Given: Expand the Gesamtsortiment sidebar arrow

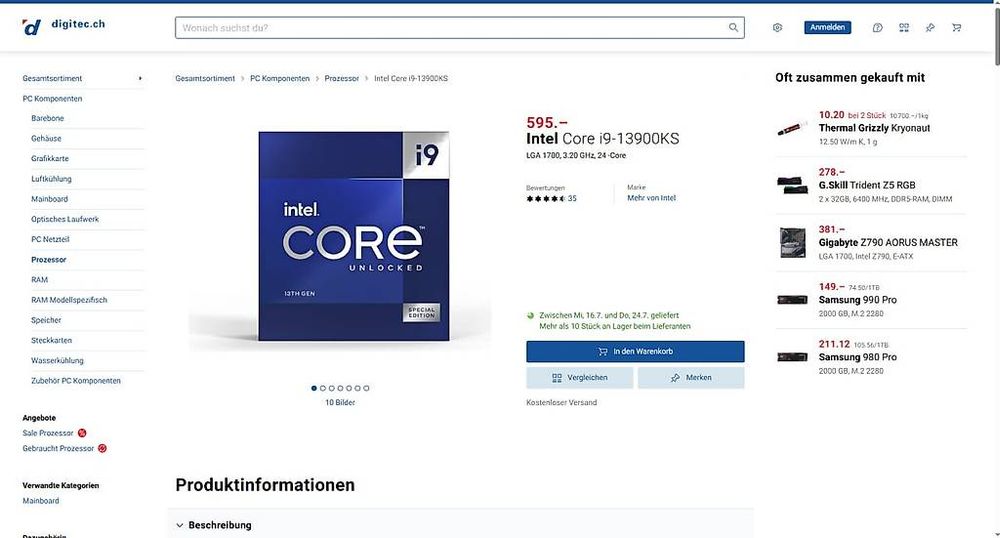Looking at the screenshot, I should point(140,78).
